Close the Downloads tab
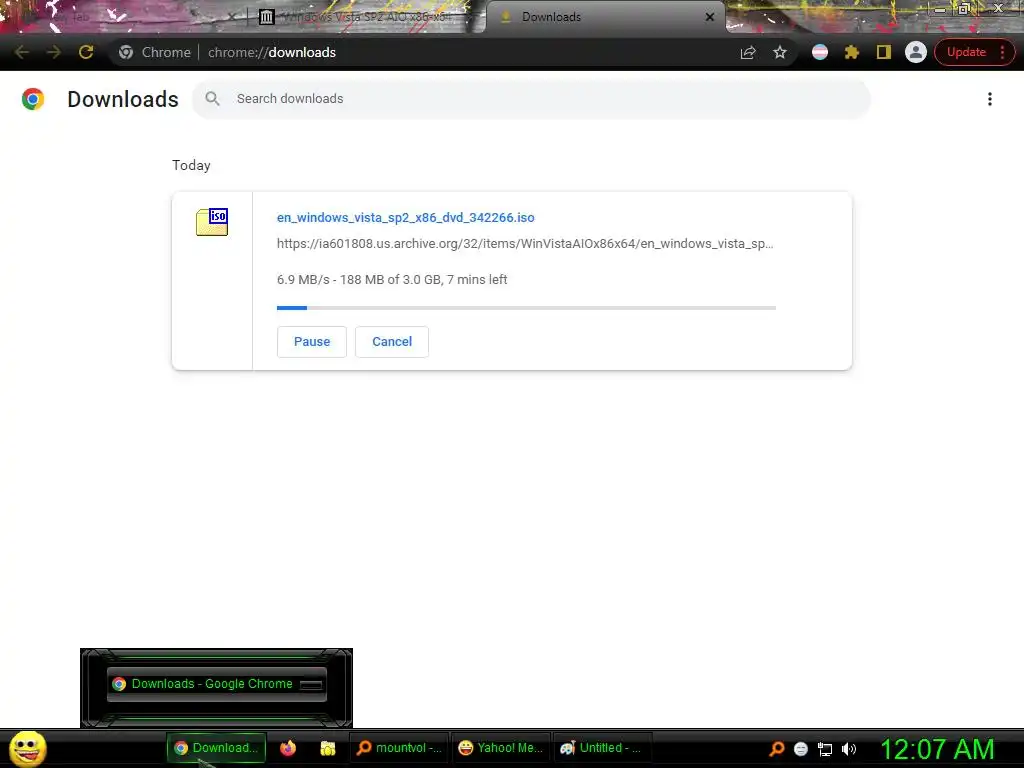 (x=710, y=17)
